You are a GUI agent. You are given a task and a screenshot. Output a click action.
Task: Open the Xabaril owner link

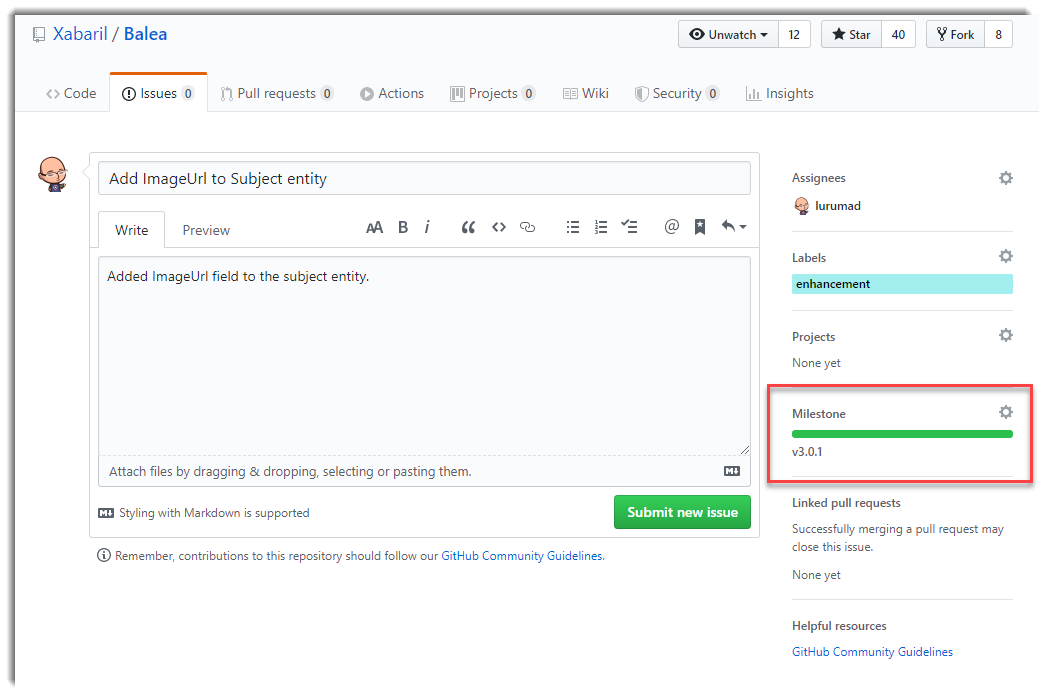80,34
